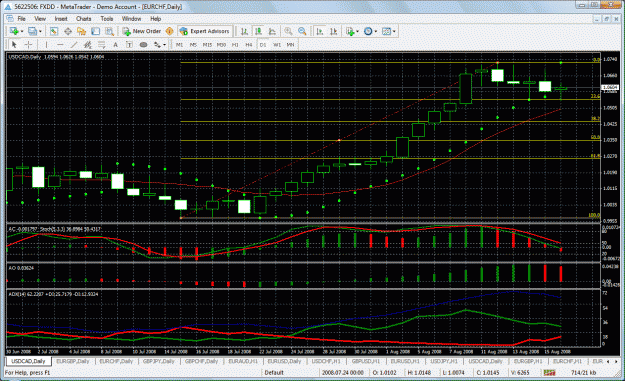
Task: Open the Templates dropdown arrow
Action: pos(394,31)
